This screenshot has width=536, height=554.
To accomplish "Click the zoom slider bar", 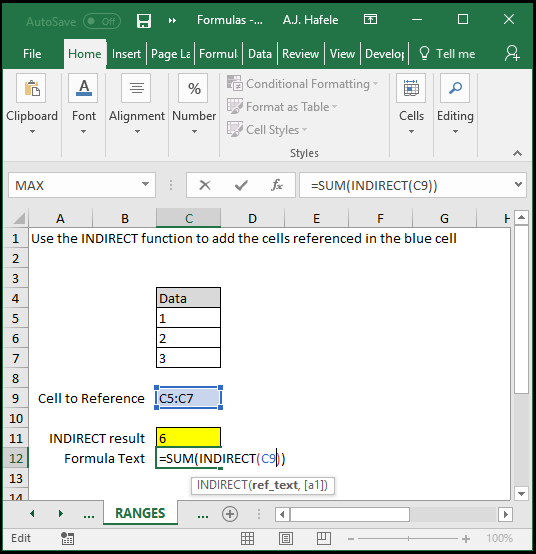I will 408,538.
